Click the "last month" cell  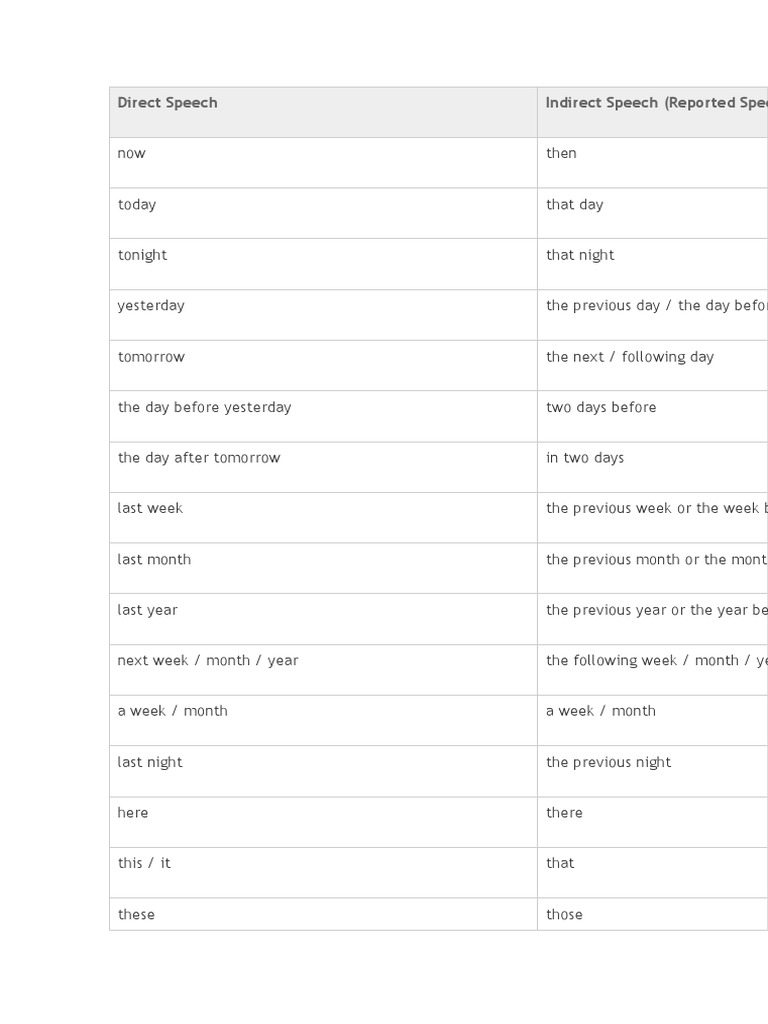pyautogui.click(x=154, y=559)
